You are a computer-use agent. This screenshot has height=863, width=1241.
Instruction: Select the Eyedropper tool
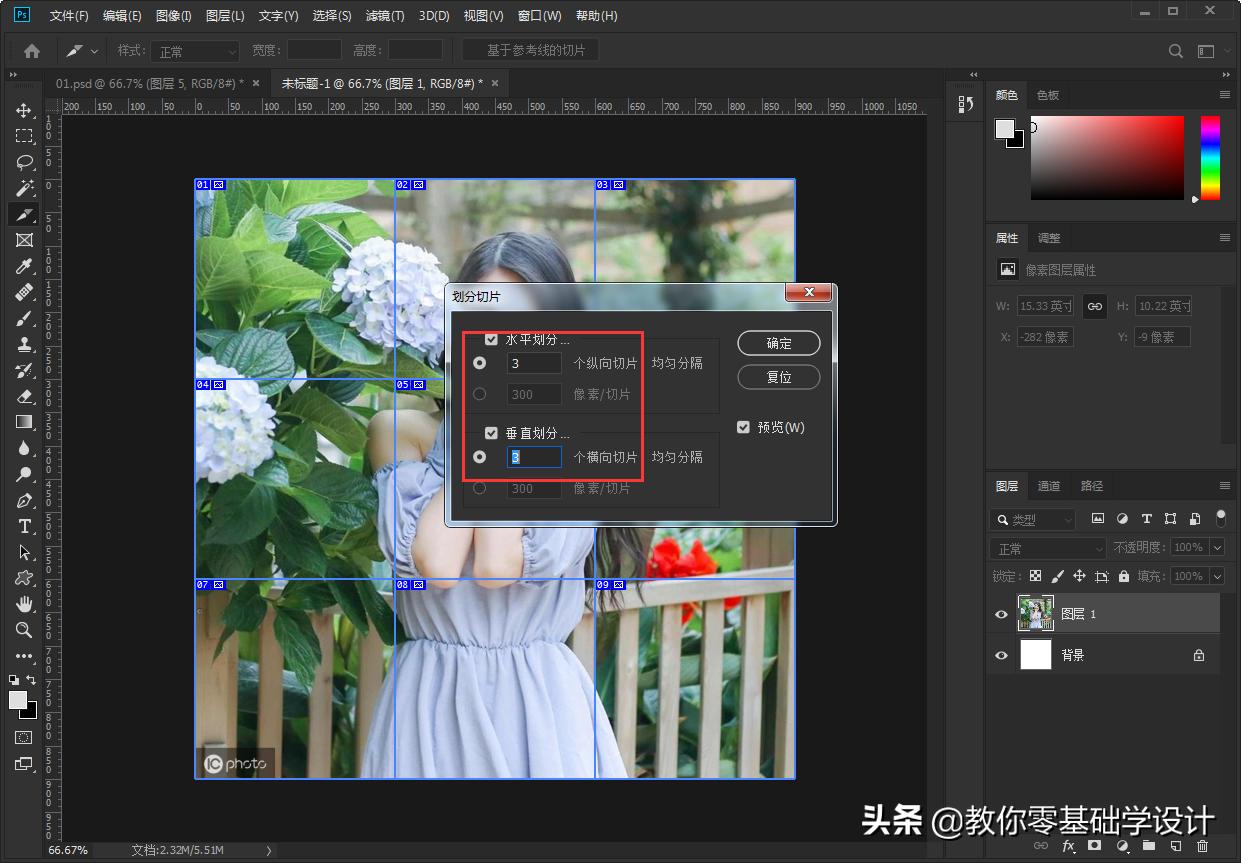tap(24, 266)
